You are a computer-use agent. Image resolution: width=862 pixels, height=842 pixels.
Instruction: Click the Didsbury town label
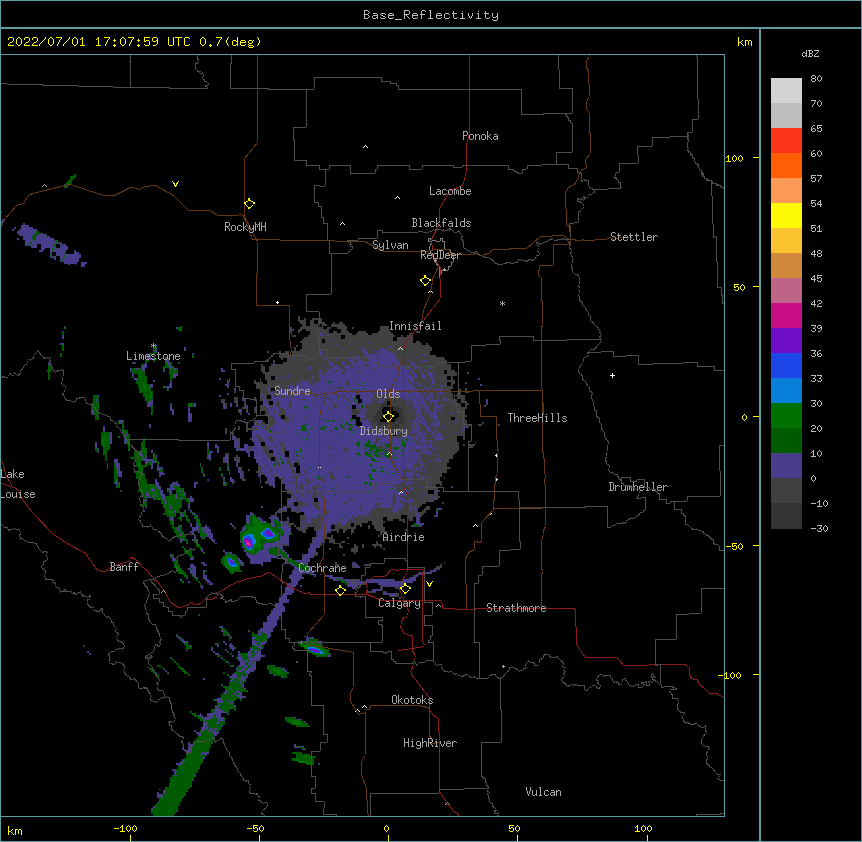tap(384, 431)
